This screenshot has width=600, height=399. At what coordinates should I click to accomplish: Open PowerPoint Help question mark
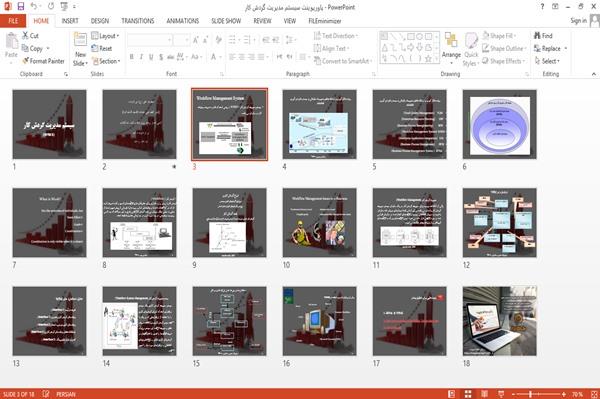pyautogui.click(x=542, y=7)
